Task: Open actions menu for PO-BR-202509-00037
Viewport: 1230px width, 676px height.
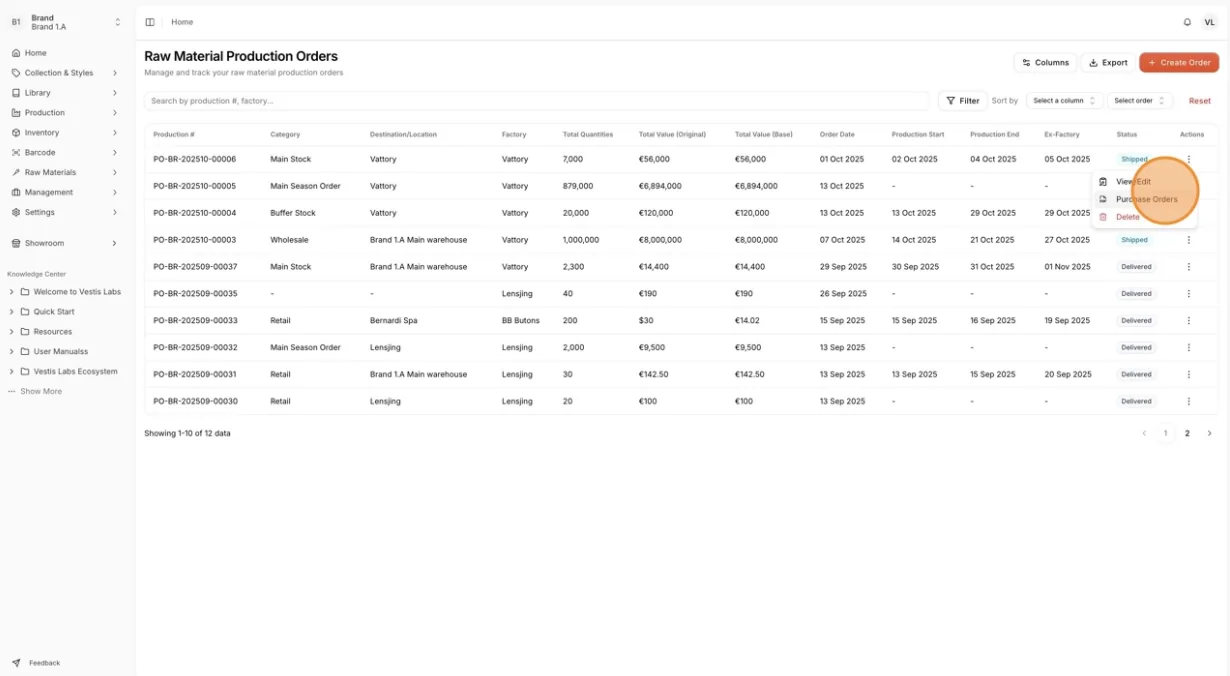Action: click(1188, 267)
